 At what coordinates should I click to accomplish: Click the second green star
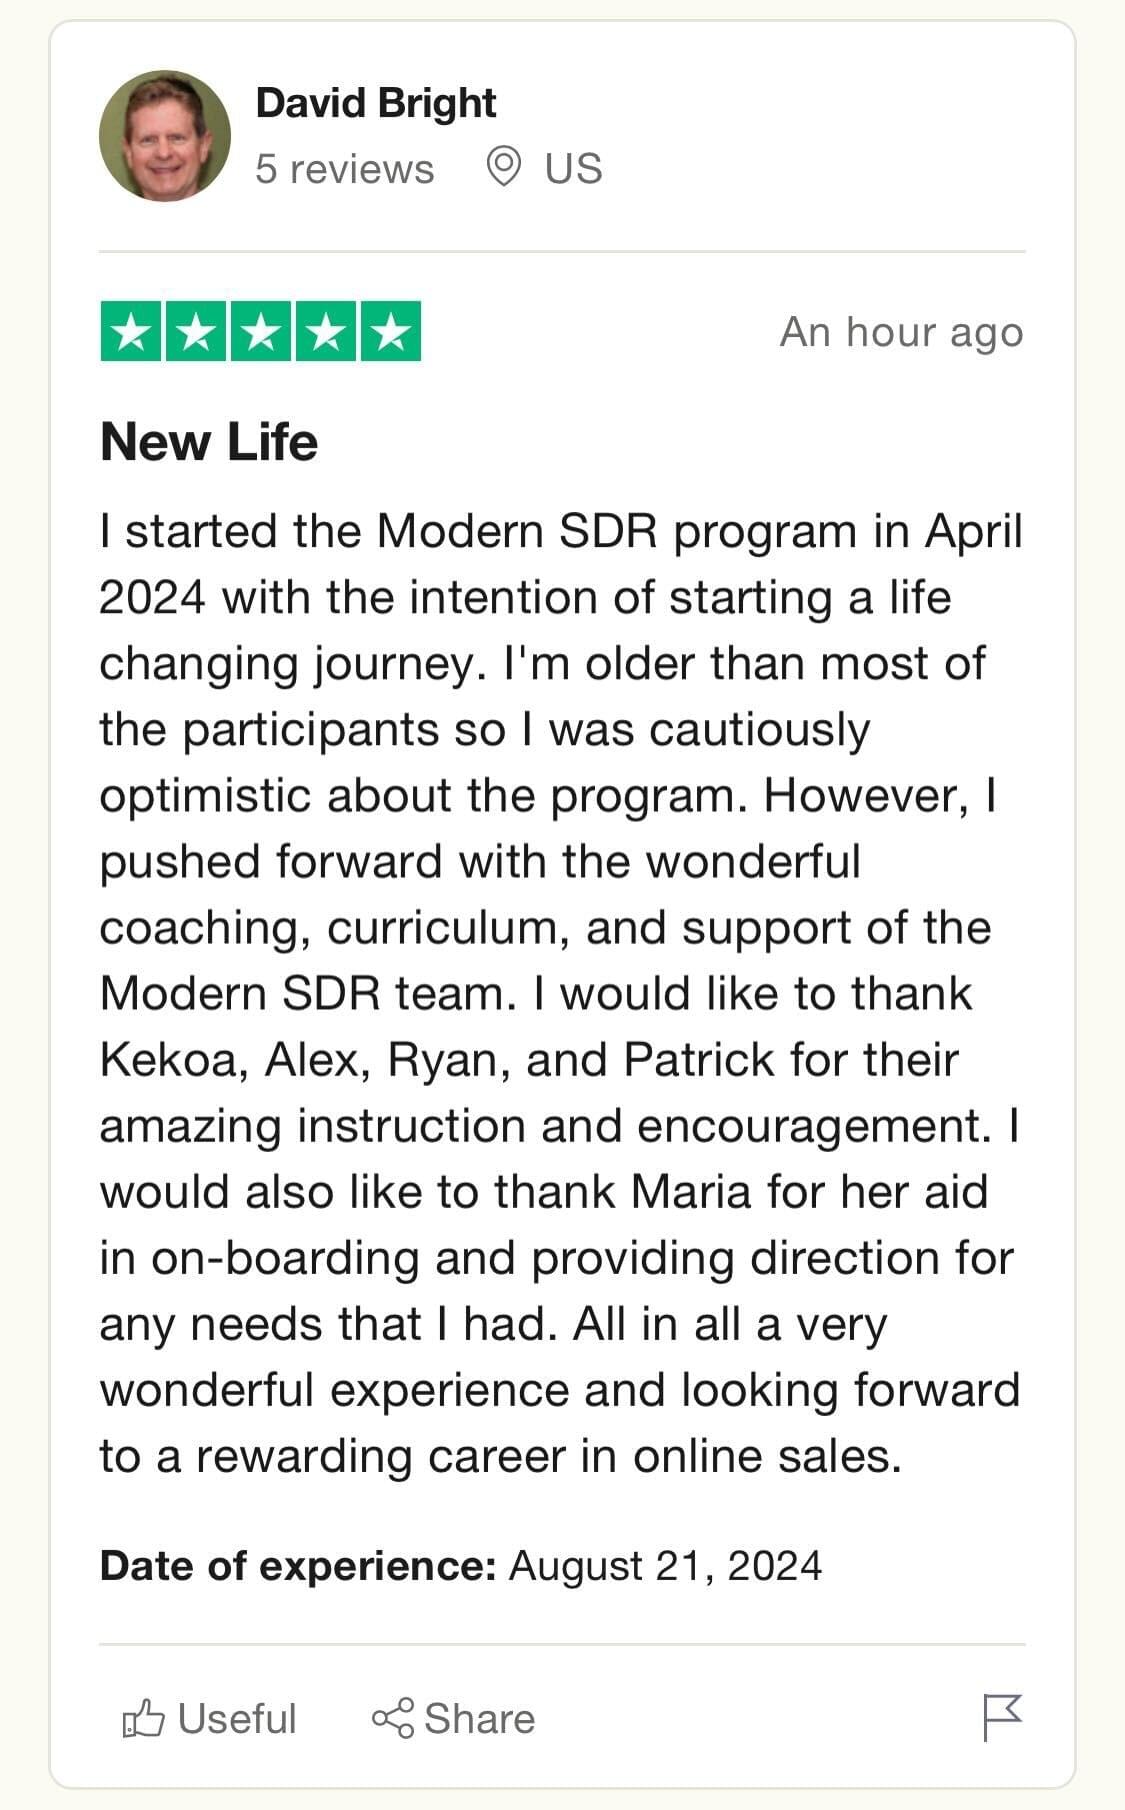[196, 331]
